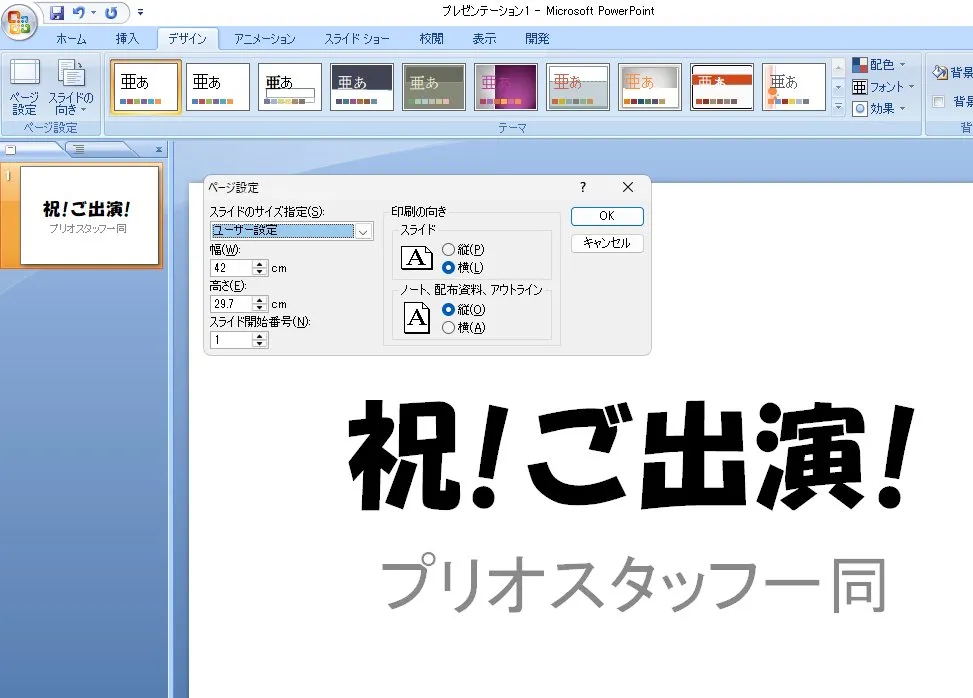973x698 pixels.
Task: Click the 幅 width input field
Action: coord(231,267)
